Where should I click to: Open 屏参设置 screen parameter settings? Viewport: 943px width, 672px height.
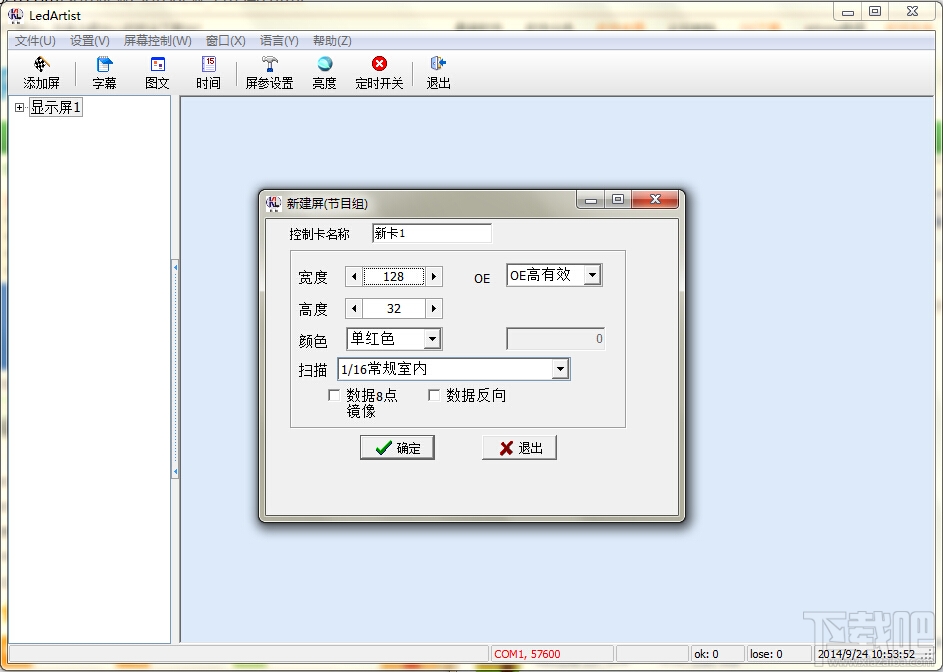click(x=269, y=73)
